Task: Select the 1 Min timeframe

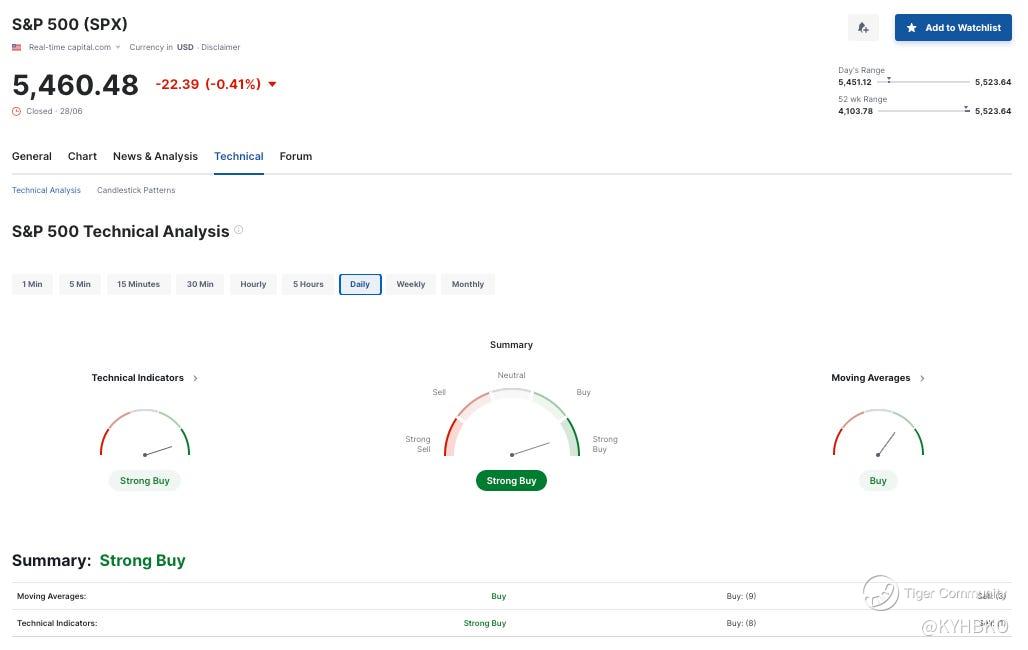Action: 32,284
